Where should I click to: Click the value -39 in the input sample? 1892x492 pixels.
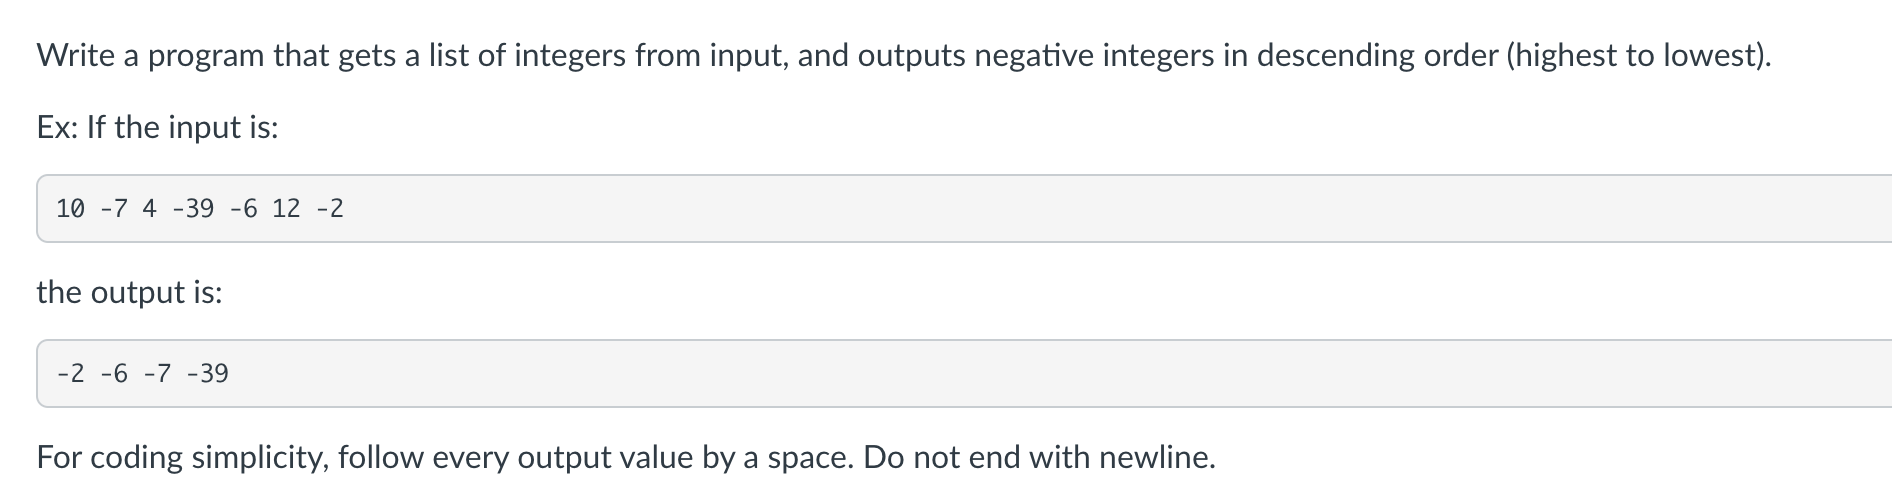193,208
